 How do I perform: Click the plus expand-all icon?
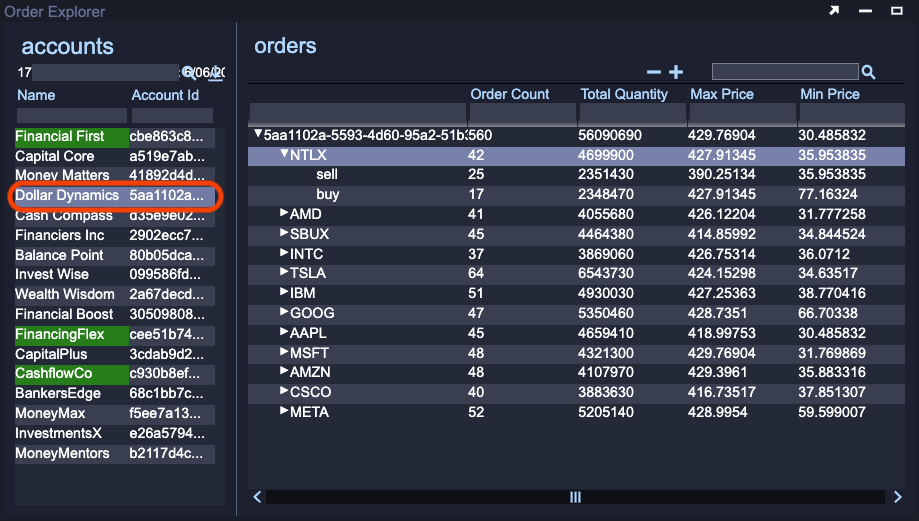coord(676,72)
